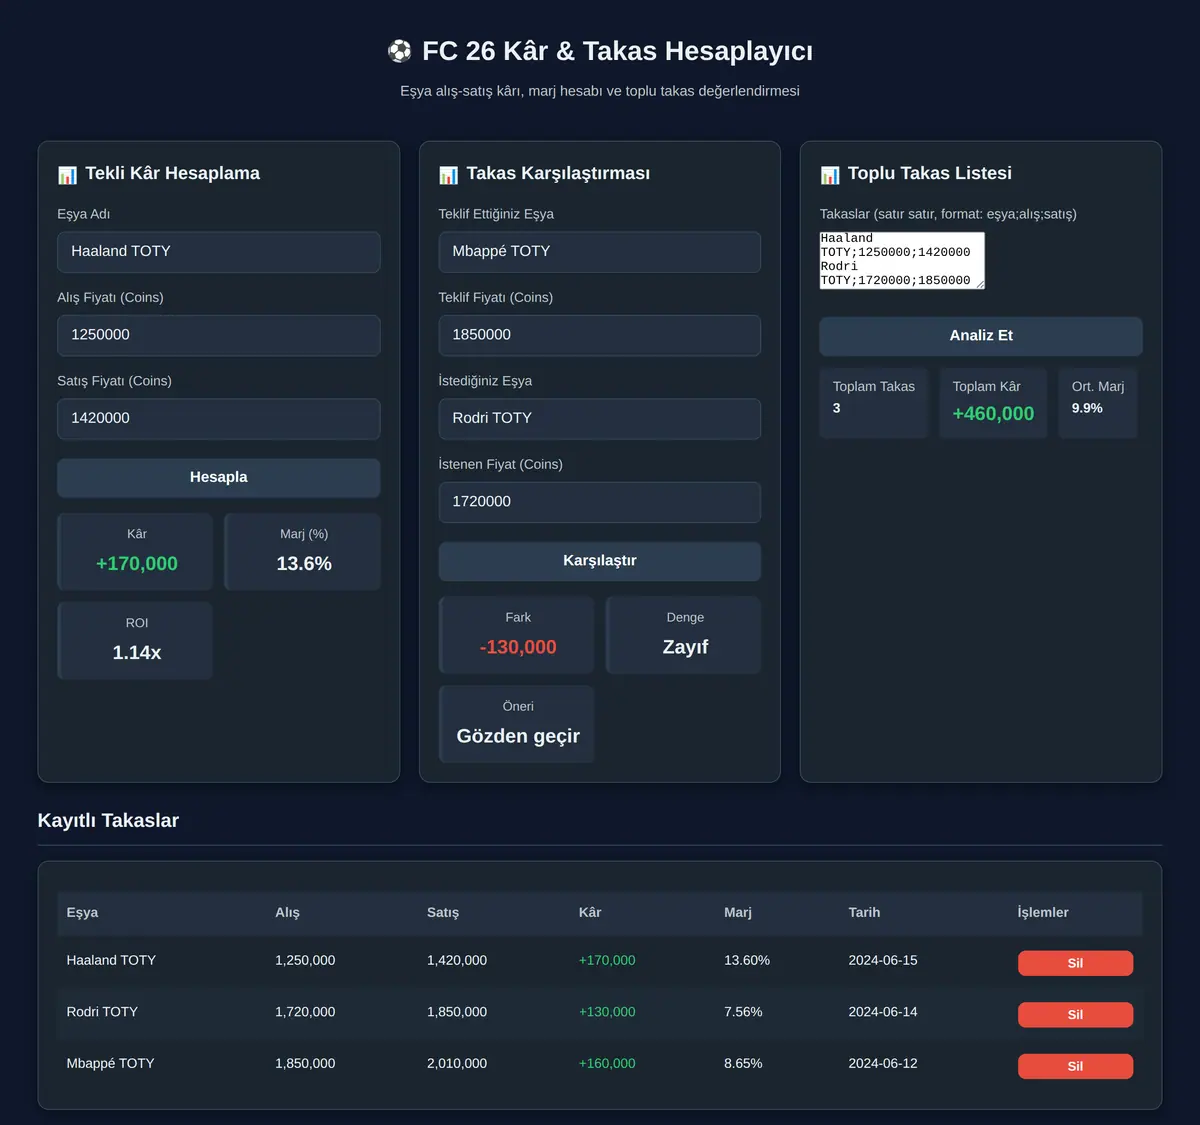Click the chart icon beside Tekli Kâr Hesaplama
This screenshot has width=1200, height=1125.
[67, 175]
